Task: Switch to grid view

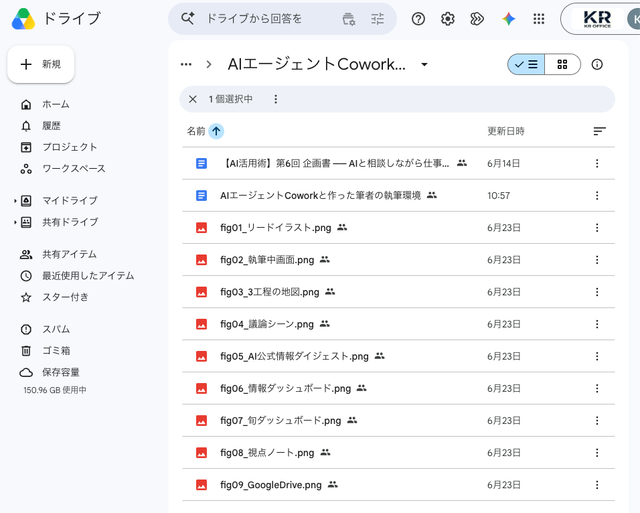Action: click(x=562, y=64)
